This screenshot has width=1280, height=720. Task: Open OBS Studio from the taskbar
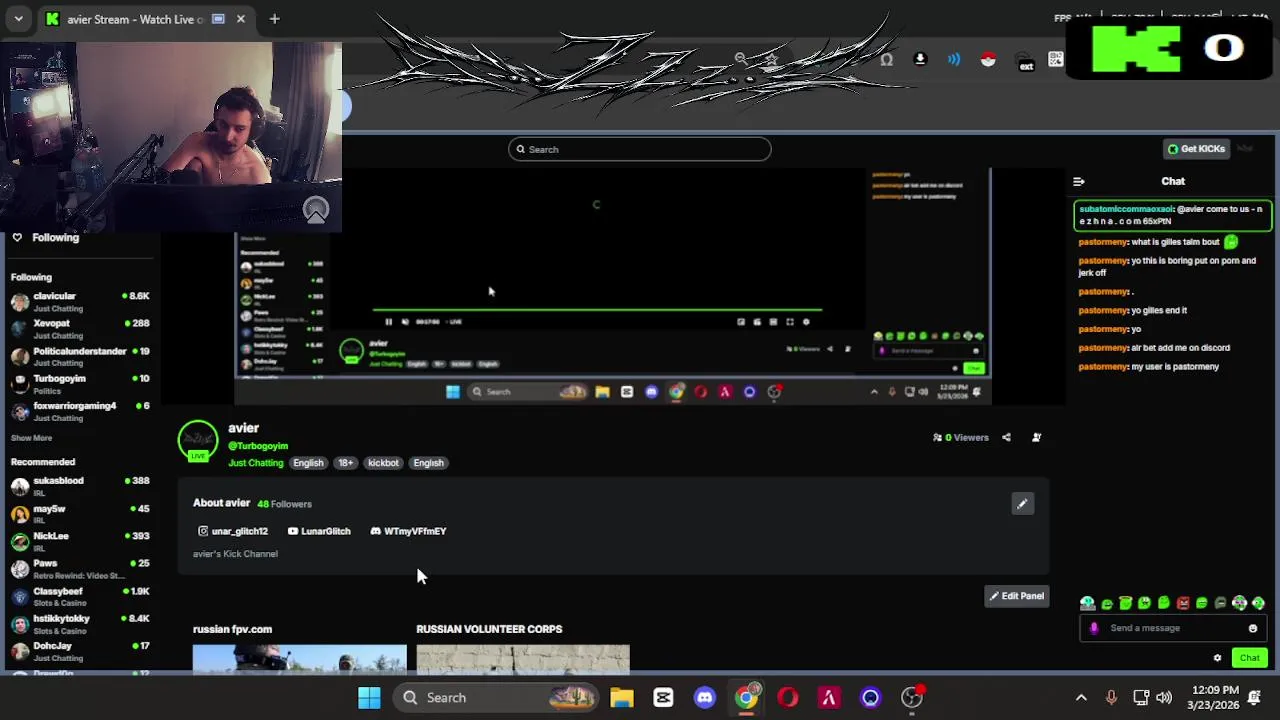(x=912, y=698)
